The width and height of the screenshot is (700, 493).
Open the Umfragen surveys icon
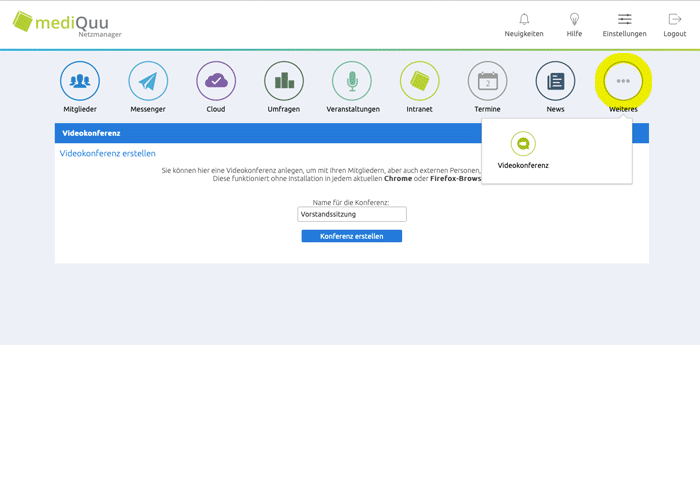284,81
